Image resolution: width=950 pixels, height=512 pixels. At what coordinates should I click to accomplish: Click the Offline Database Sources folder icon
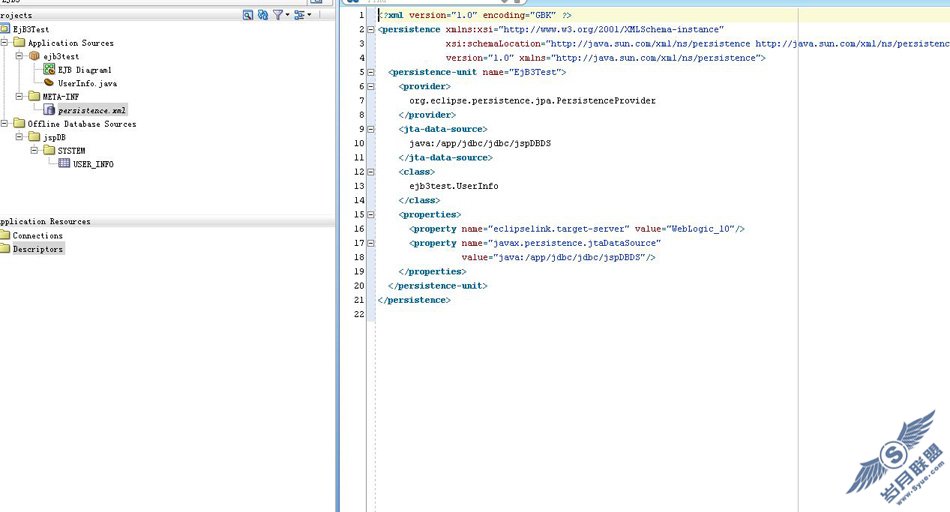coord(19,123)
